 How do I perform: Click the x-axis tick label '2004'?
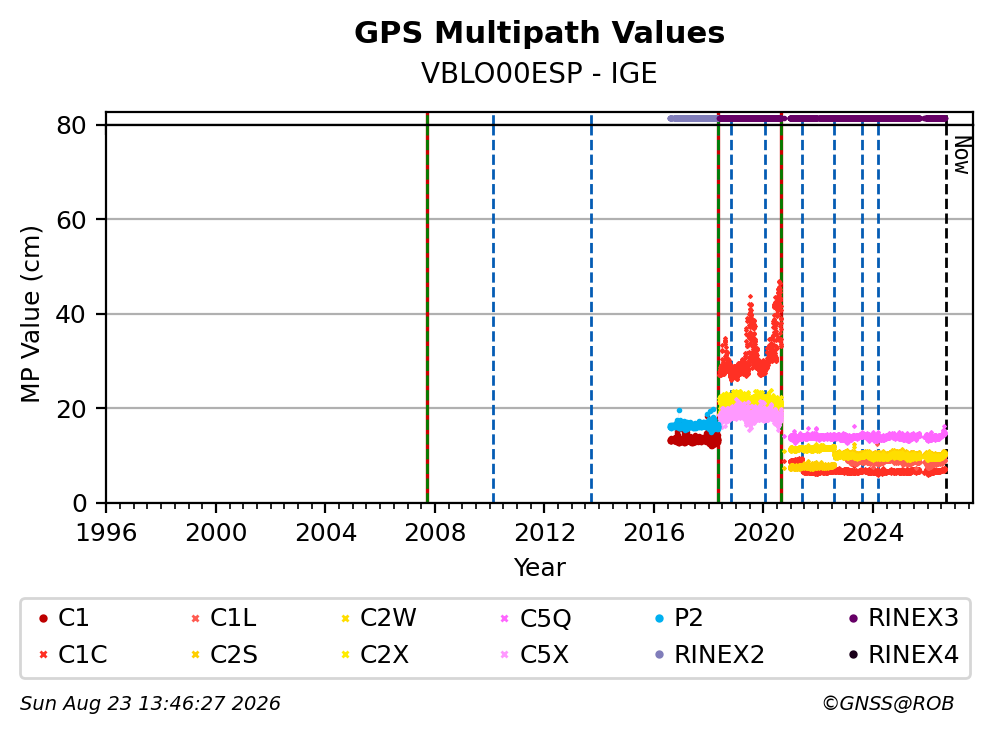pyautogui.click(x=325, y=533)
